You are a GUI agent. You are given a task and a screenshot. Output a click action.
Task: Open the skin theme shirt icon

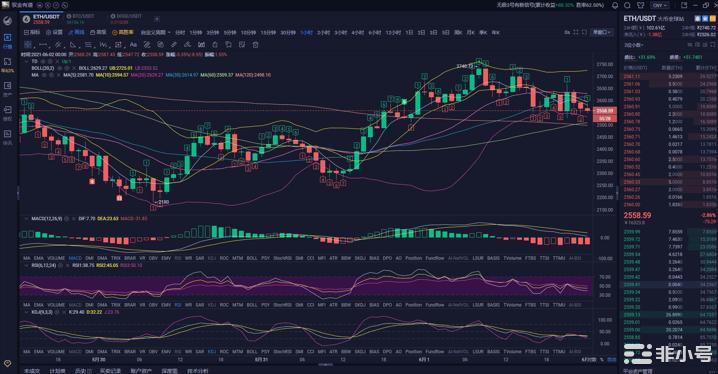tap(641, 5)
